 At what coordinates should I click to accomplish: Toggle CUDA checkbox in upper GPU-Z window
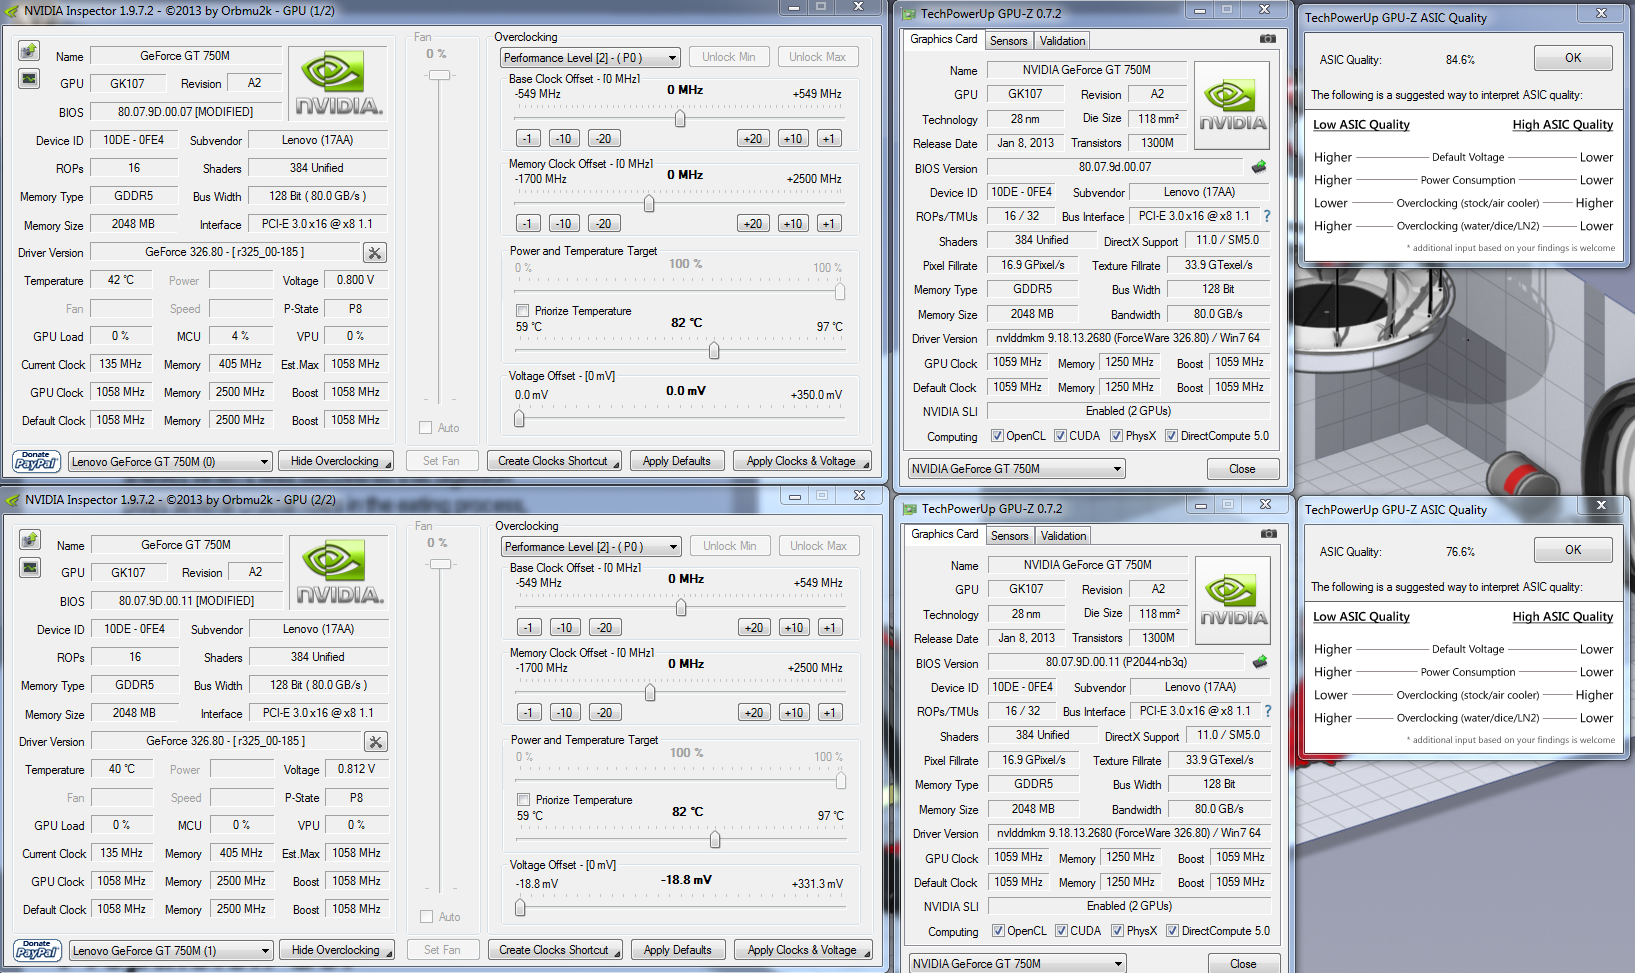click(1060, 436)
